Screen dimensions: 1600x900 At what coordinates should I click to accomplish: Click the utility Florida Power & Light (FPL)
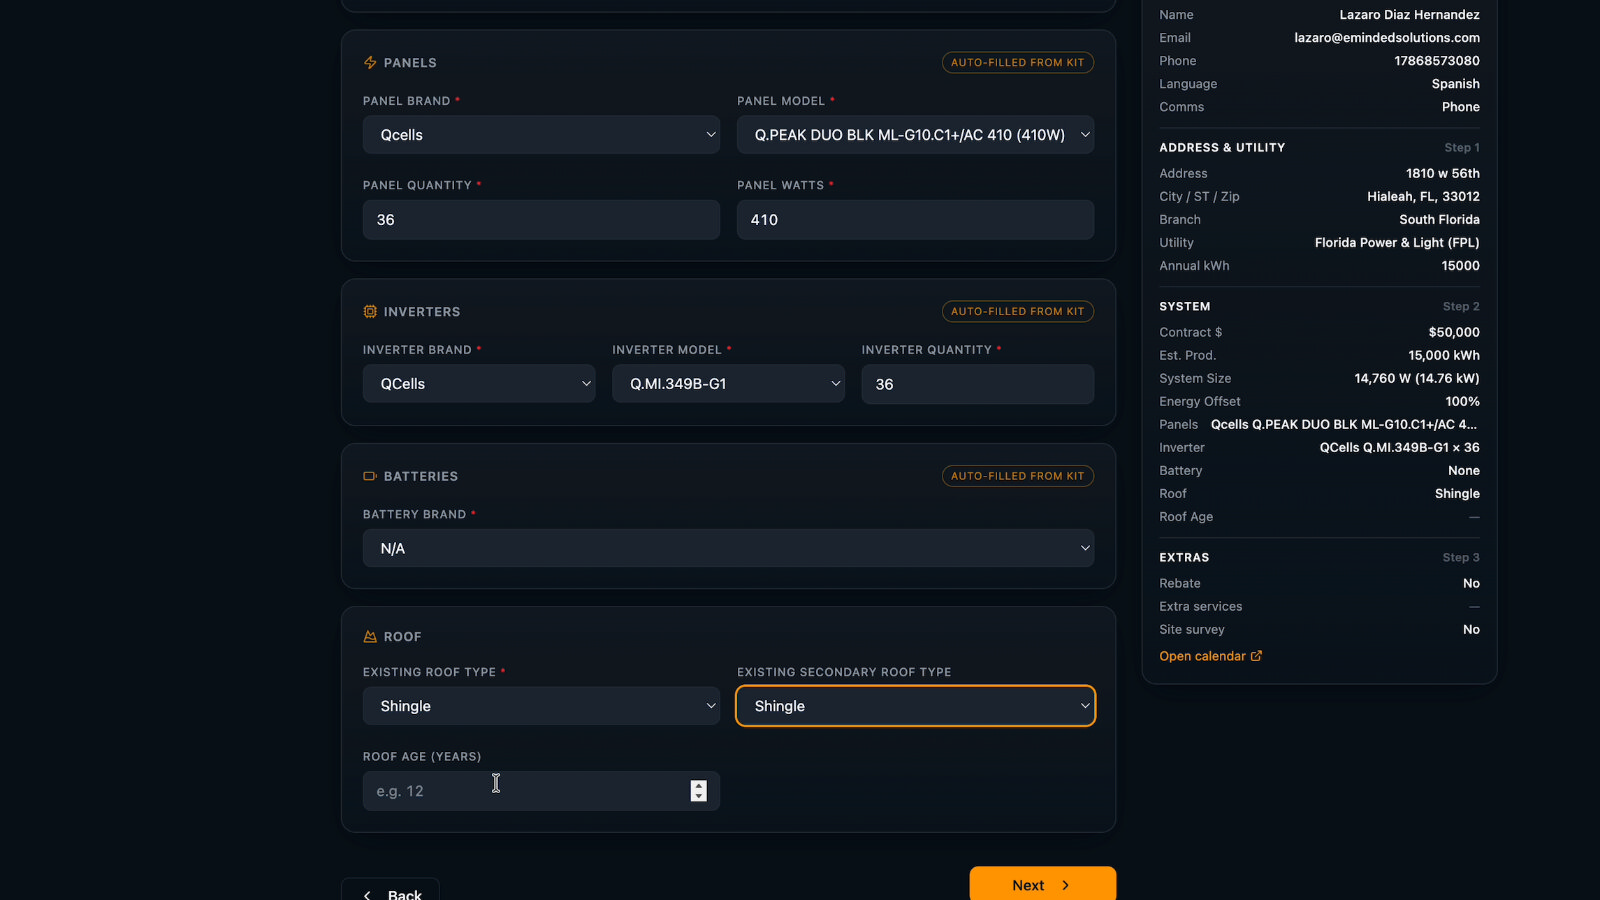1397,243
